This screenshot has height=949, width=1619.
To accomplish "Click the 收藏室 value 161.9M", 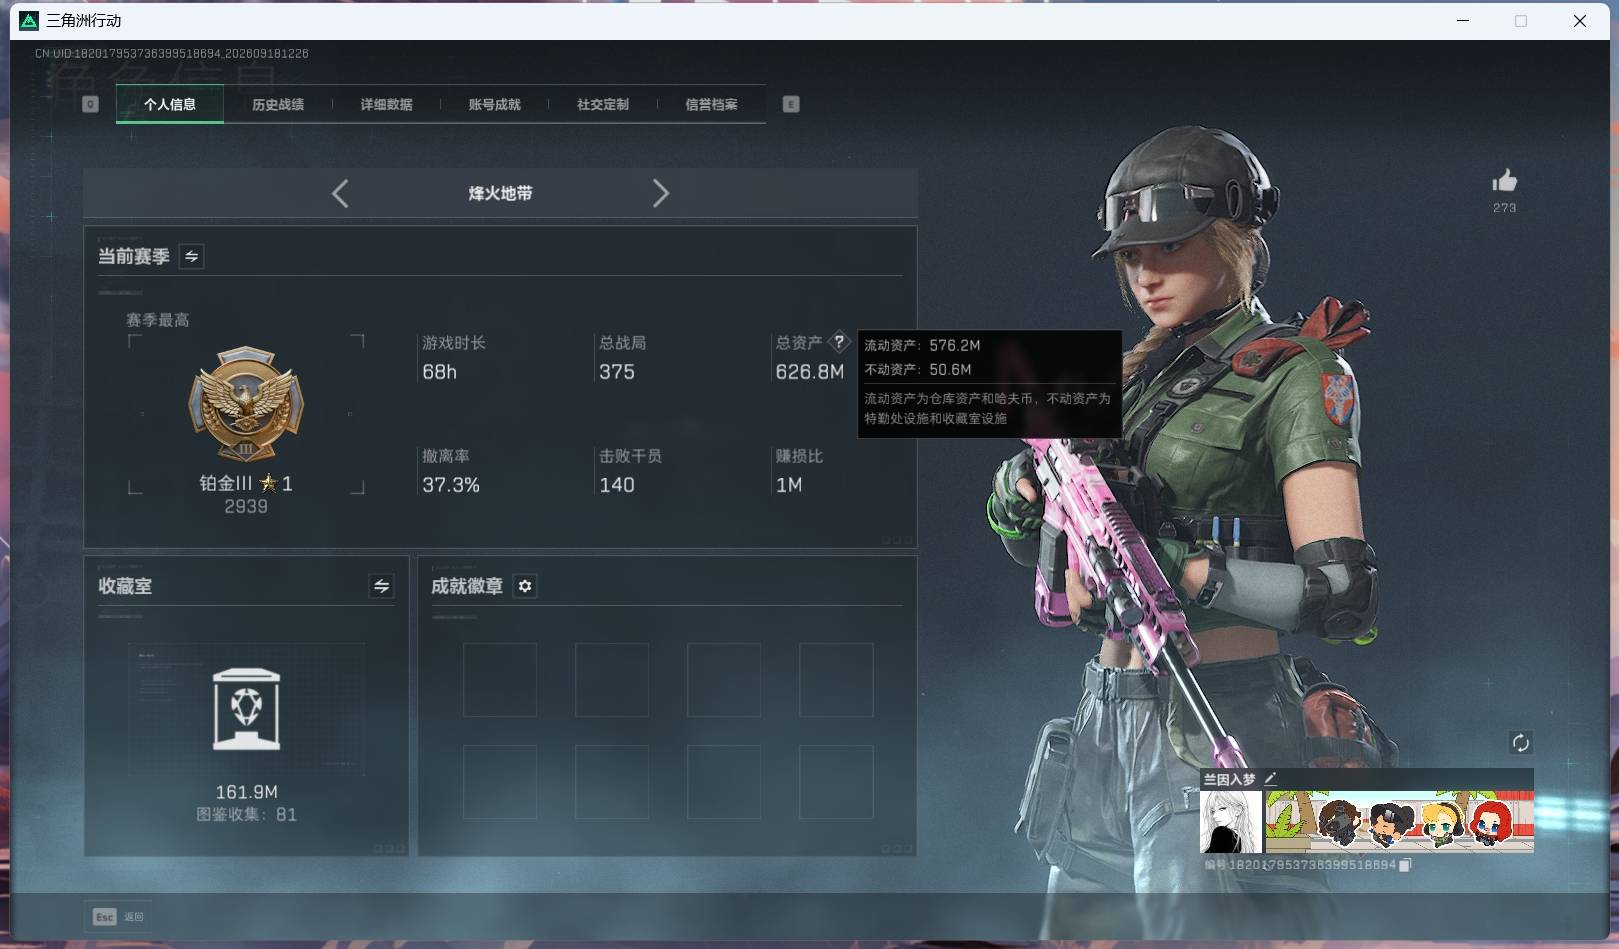I will (246, 792).
